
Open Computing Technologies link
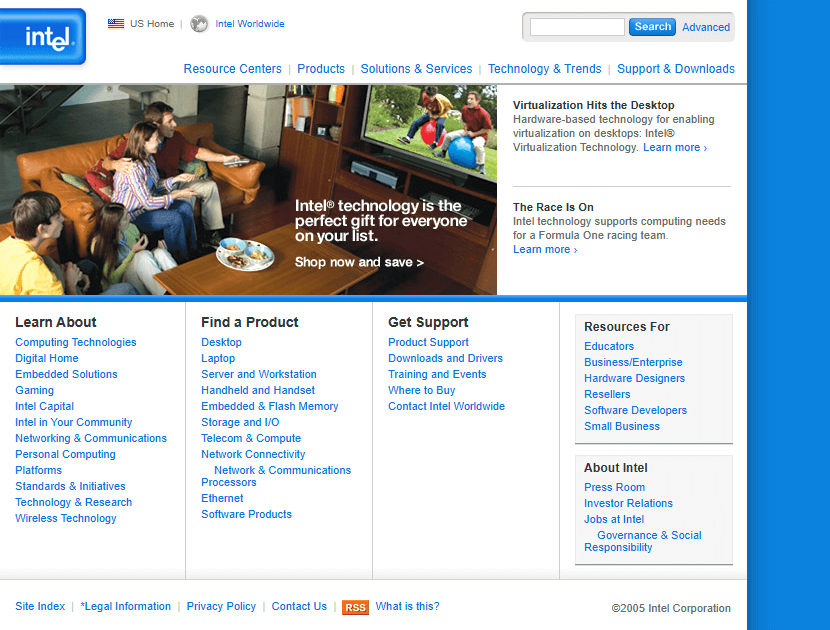[x=76, y=343]
